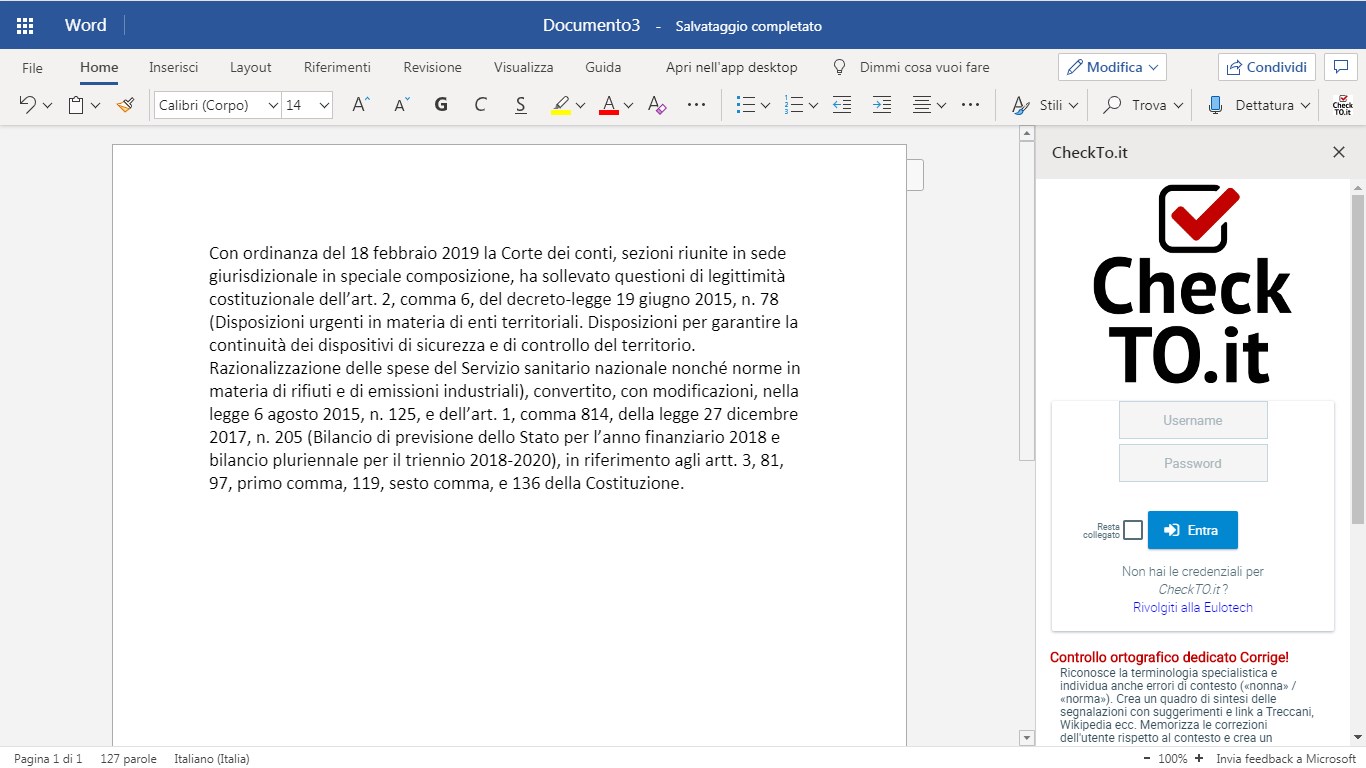Screen dimensions: 1366x768
Task: Follow the Rivolgiti alla Eulotech link
Action: pyautogui.click(x=1193, y=607)
